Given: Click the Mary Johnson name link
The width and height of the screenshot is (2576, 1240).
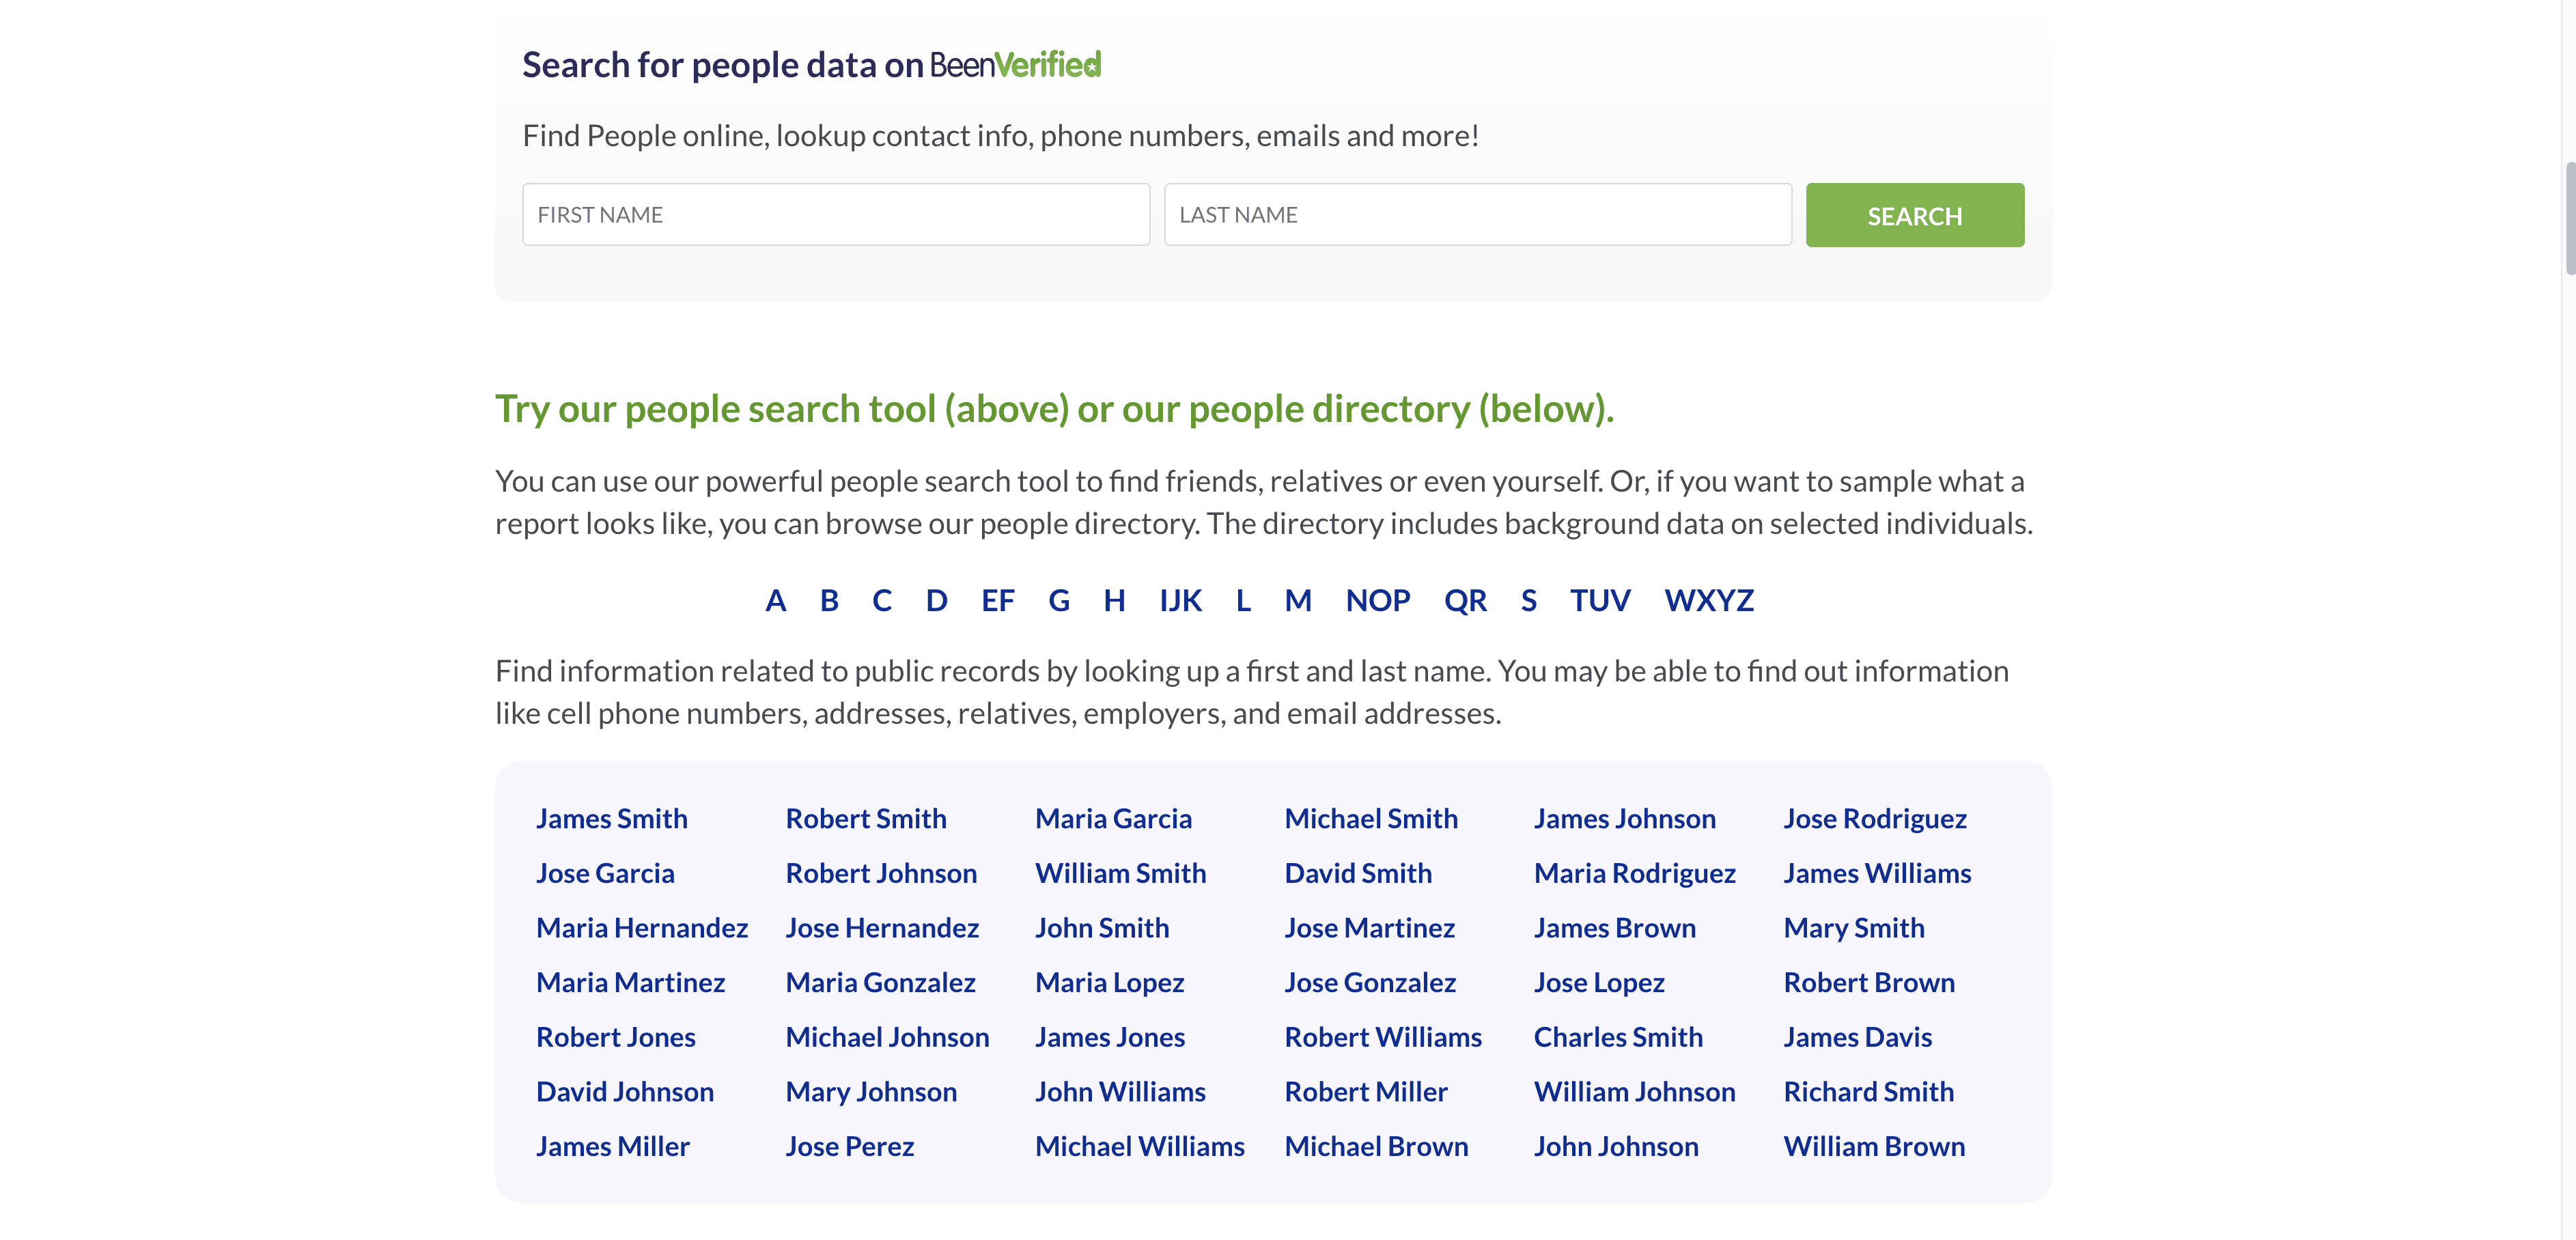Looking at the screenshot, I should 870,1092.
